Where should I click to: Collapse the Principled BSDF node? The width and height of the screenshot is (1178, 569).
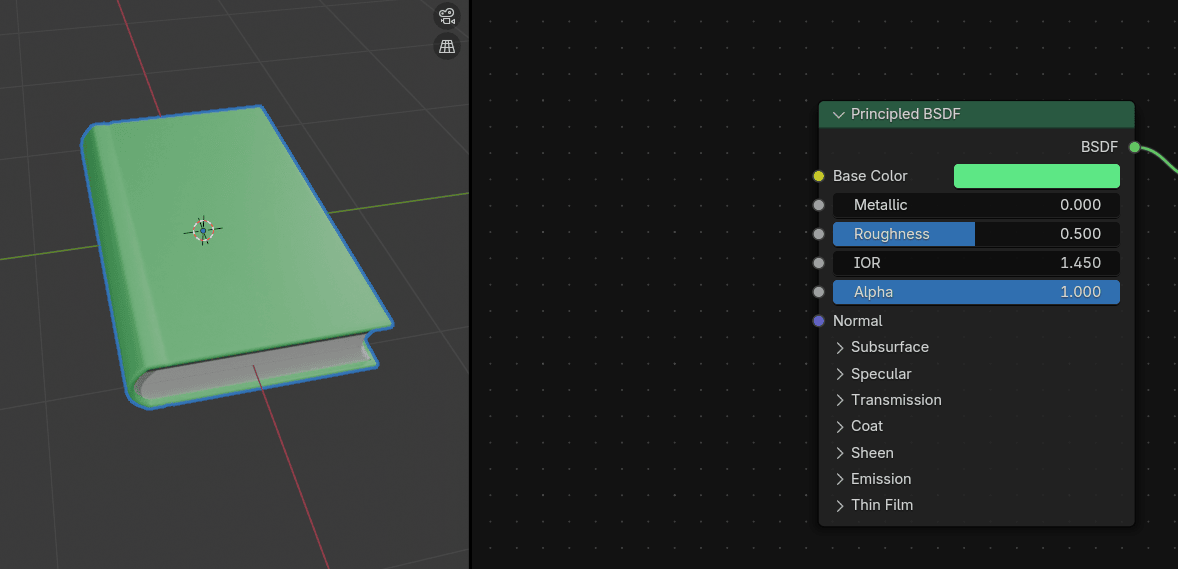[x=838, y=114]
